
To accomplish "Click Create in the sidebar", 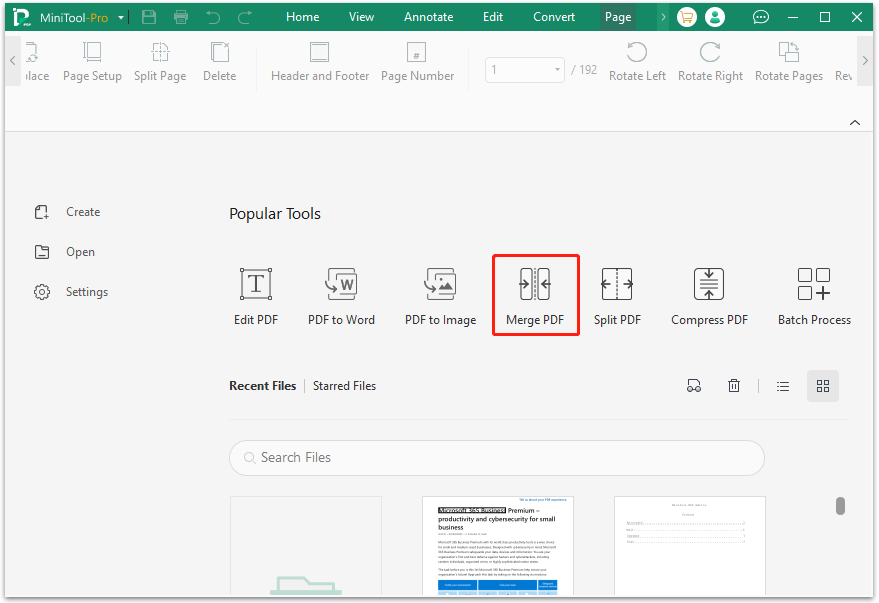I will point(67,212).
